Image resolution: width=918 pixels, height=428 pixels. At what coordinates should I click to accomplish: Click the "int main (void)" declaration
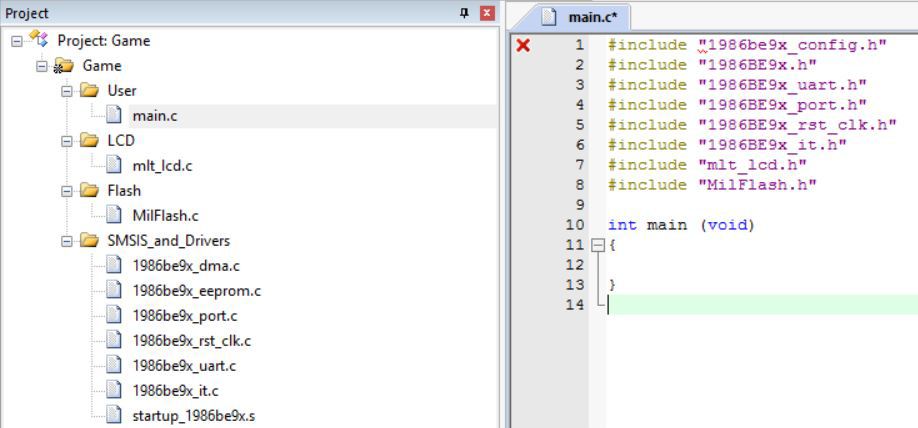point(681,225)
